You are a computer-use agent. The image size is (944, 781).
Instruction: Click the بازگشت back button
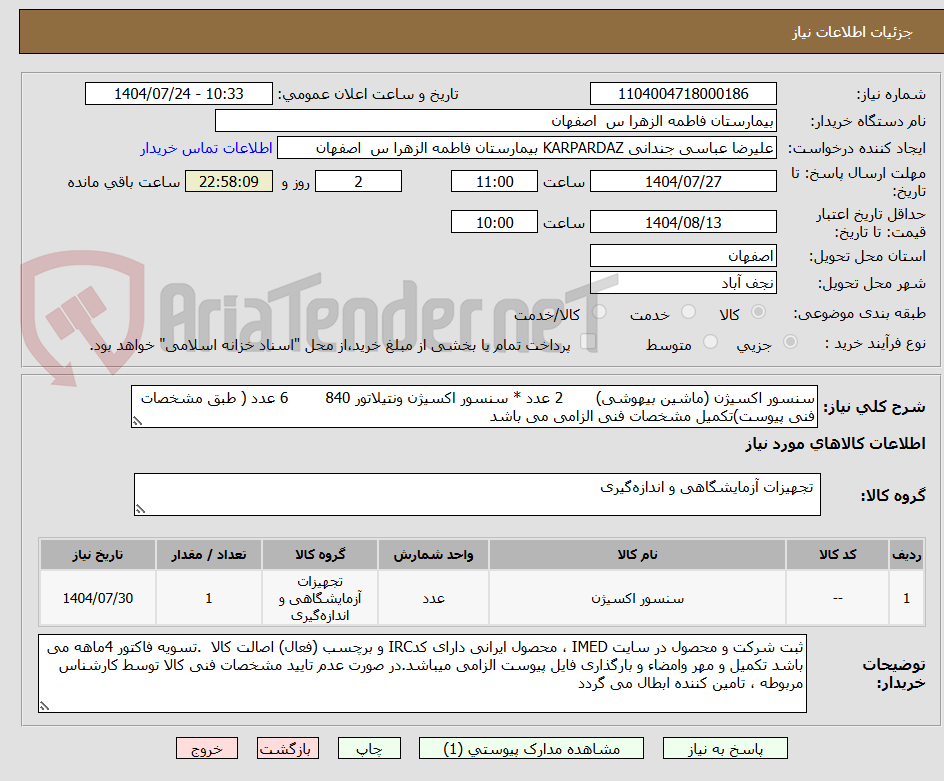pyautogui.click(x=288, y=748)
